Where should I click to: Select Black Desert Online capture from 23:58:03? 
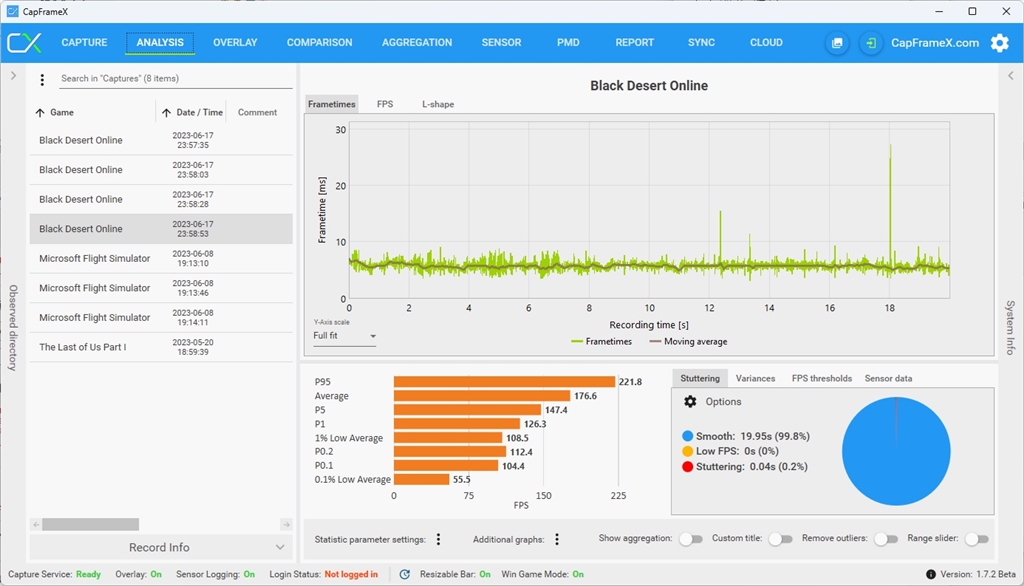[161, 170]
